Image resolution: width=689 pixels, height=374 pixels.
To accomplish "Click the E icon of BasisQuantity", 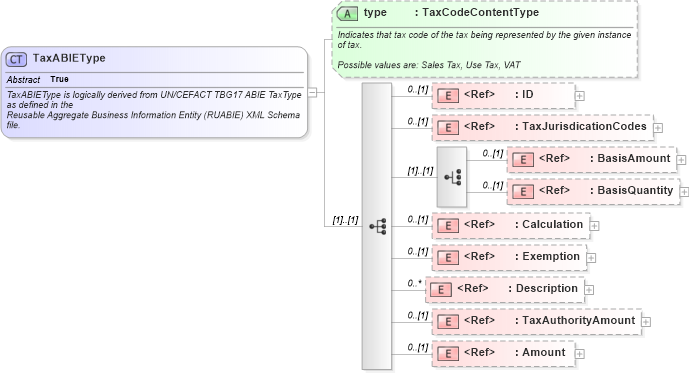I will point(523,192).
